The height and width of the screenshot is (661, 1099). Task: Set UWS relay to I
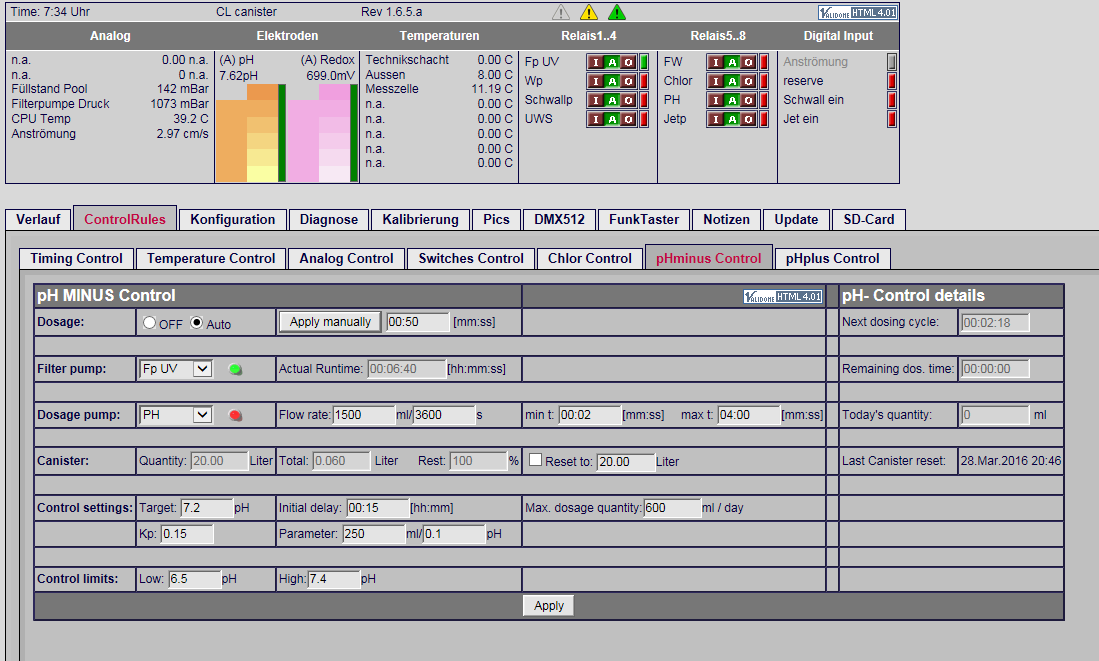click(596, 119)
